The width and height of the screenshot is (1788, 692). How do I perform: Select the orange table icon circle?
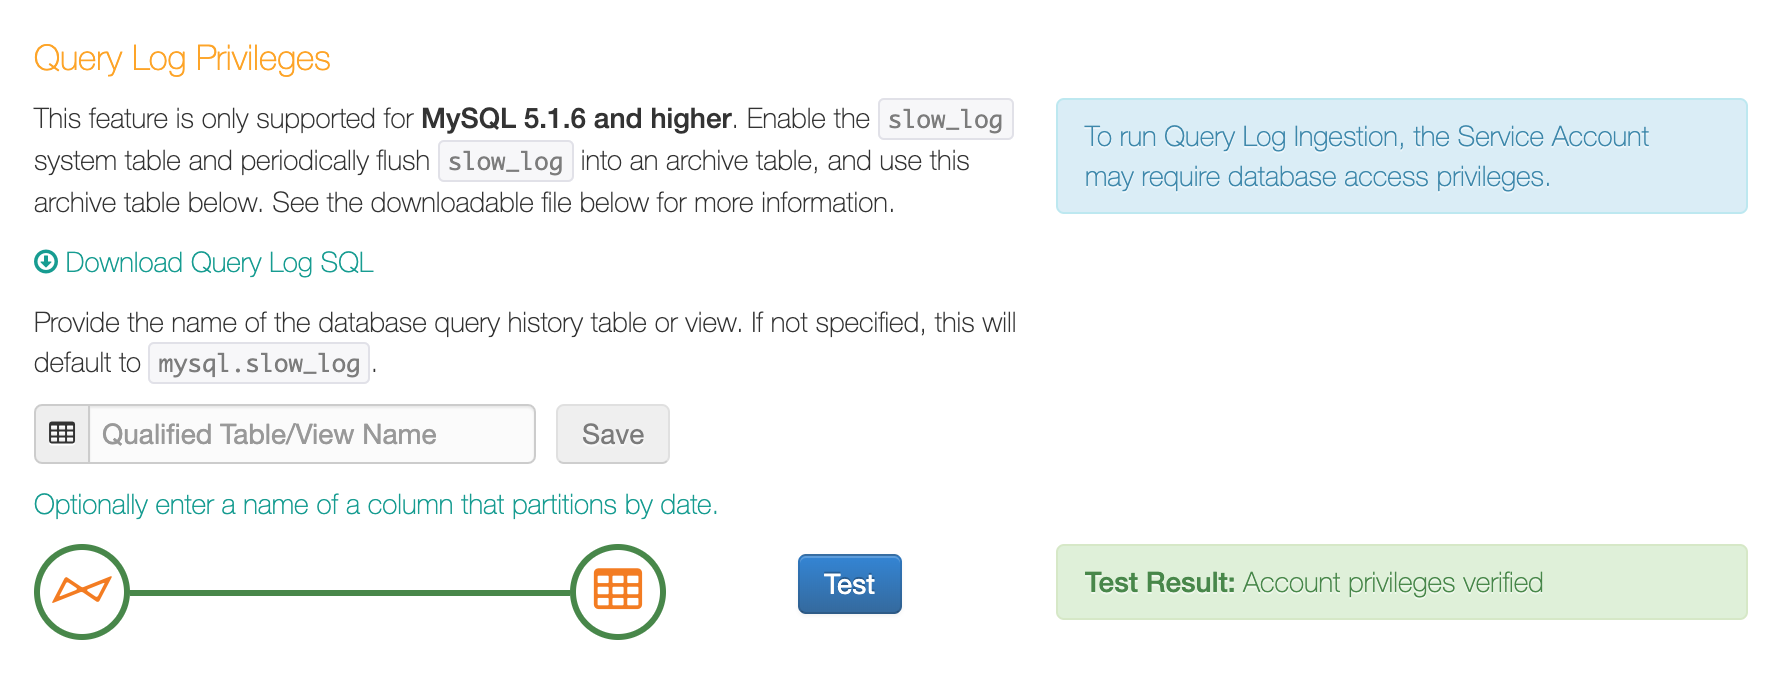click(x=618, y=592)
